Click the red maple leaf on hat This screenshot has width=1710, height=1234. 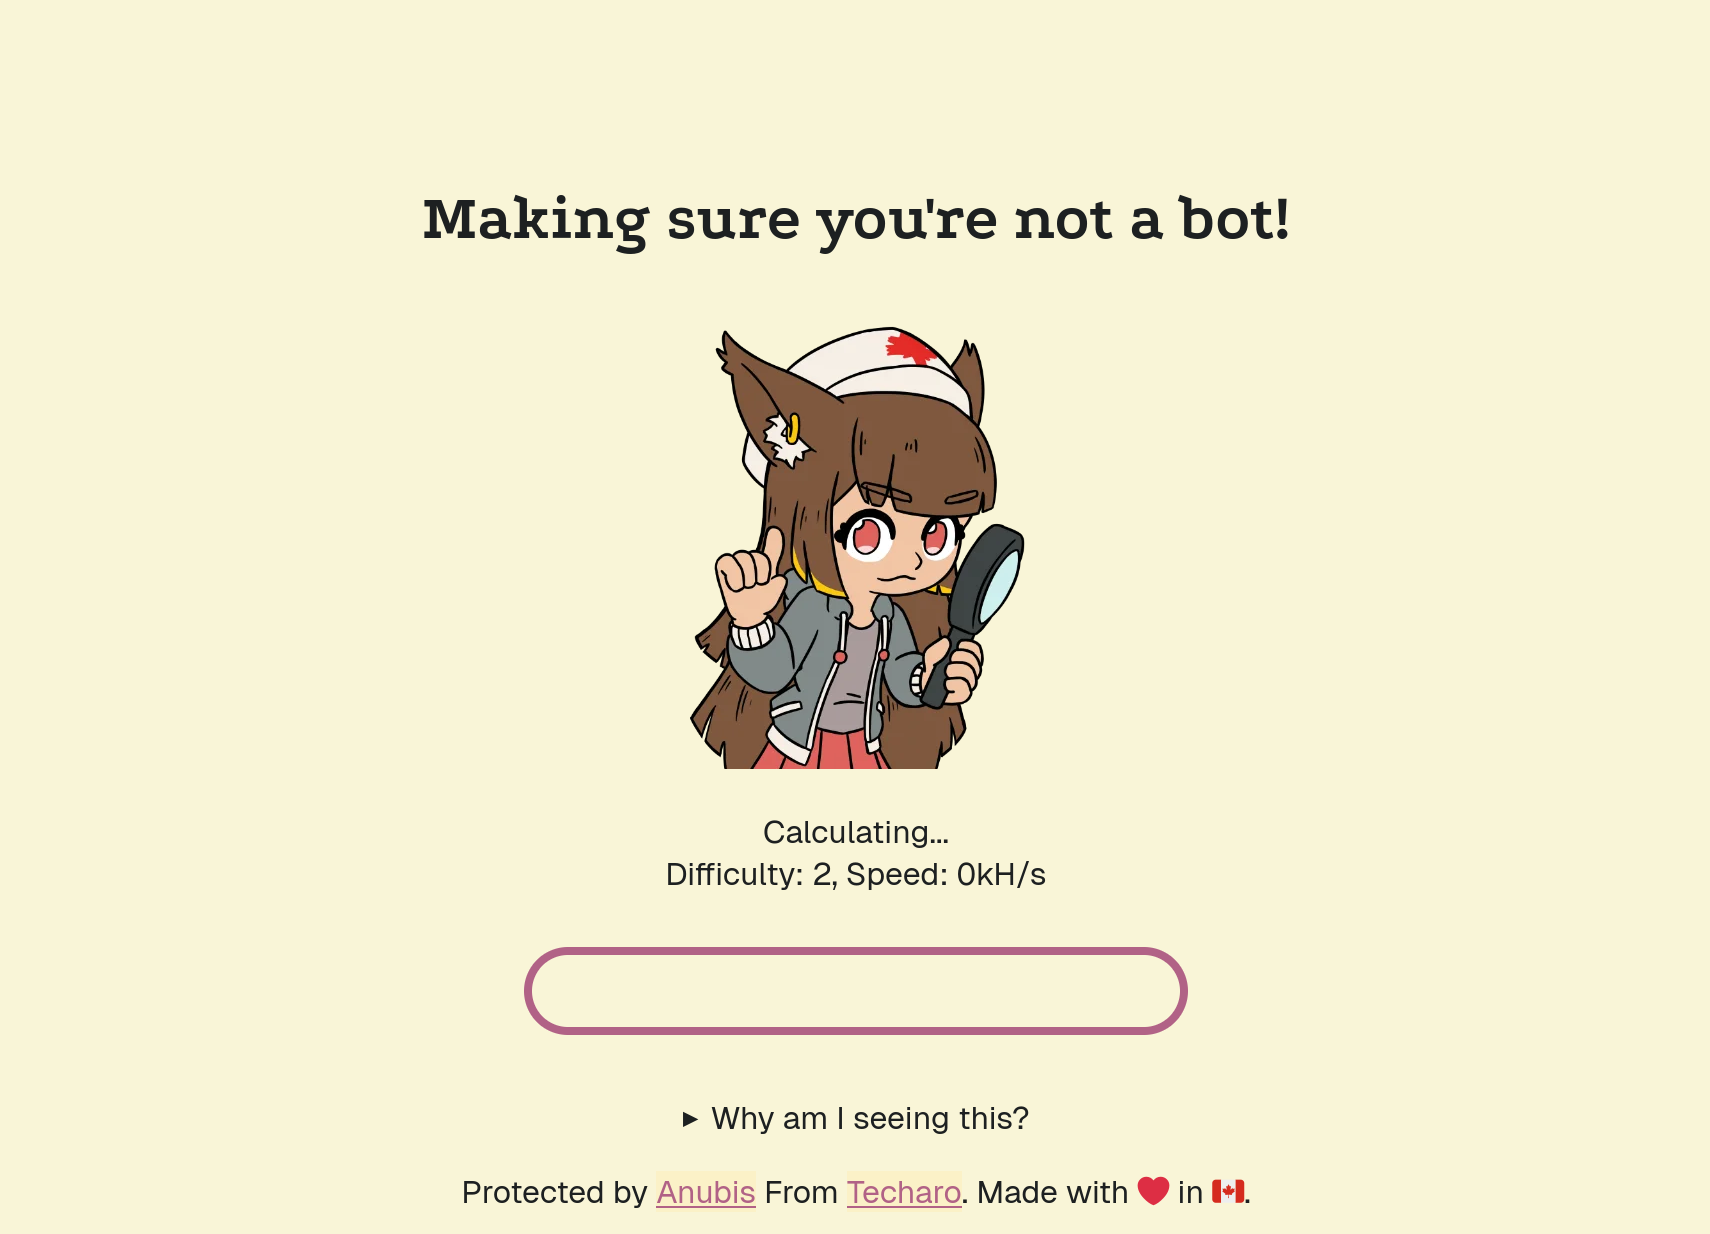(x=910, y=350)
